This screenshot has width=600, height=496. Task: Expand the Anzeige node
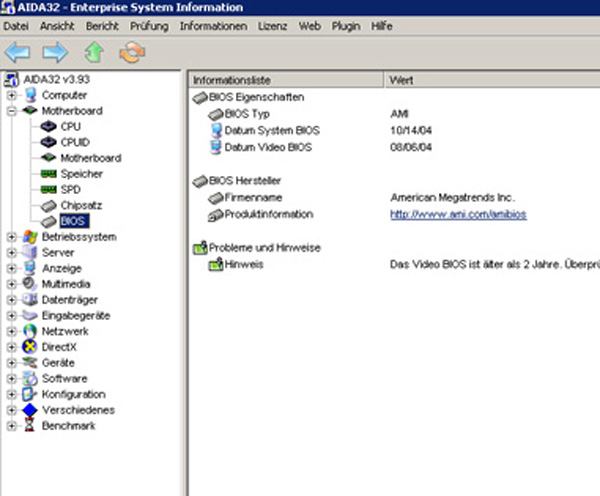click(12, 268)
